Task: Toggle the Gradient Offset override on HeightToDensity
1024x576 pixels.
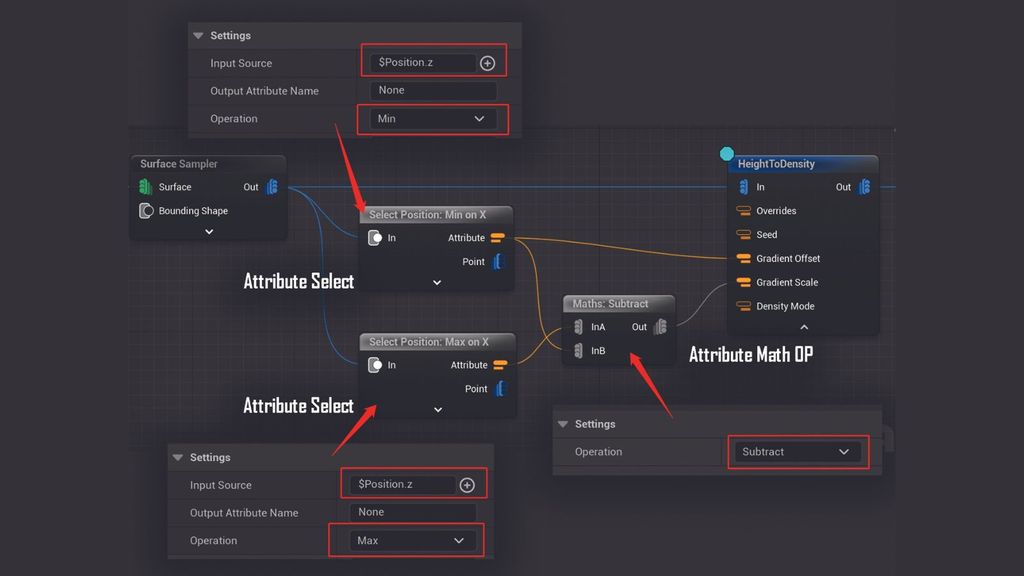Action: pos(744,258)
